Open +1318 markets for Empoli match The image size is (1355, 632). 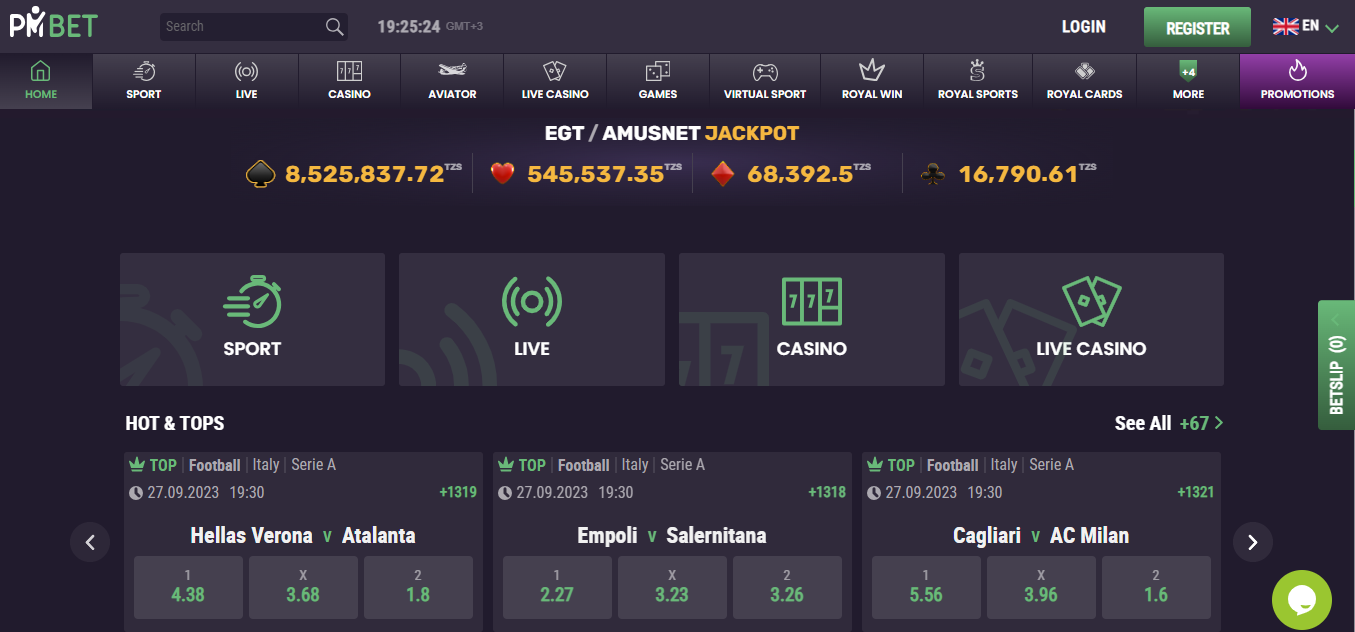827,492
